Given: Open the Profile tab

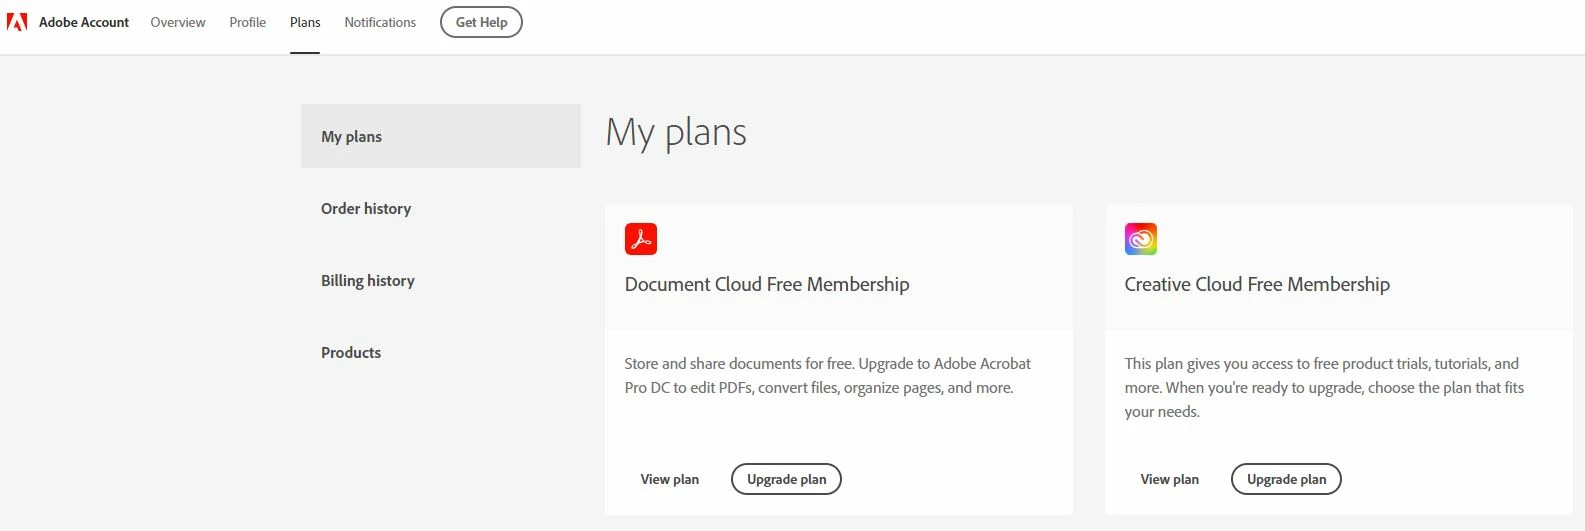Looking at the screenshot, I should click(248, 22).
